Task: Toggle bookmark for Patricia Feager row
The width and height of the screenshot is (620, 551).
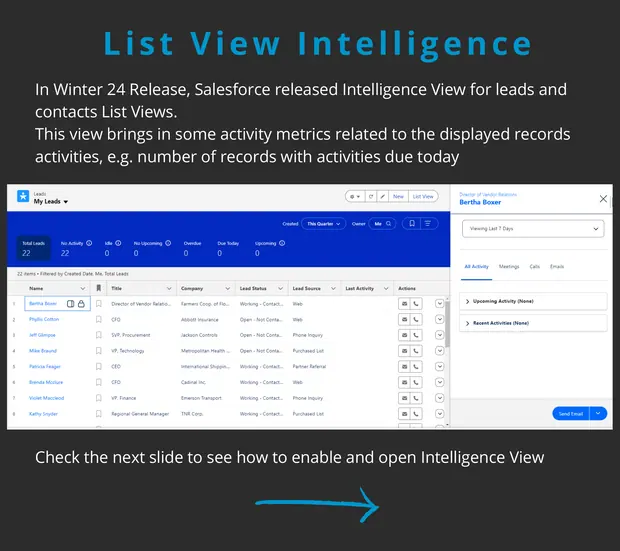Action: 99,367
